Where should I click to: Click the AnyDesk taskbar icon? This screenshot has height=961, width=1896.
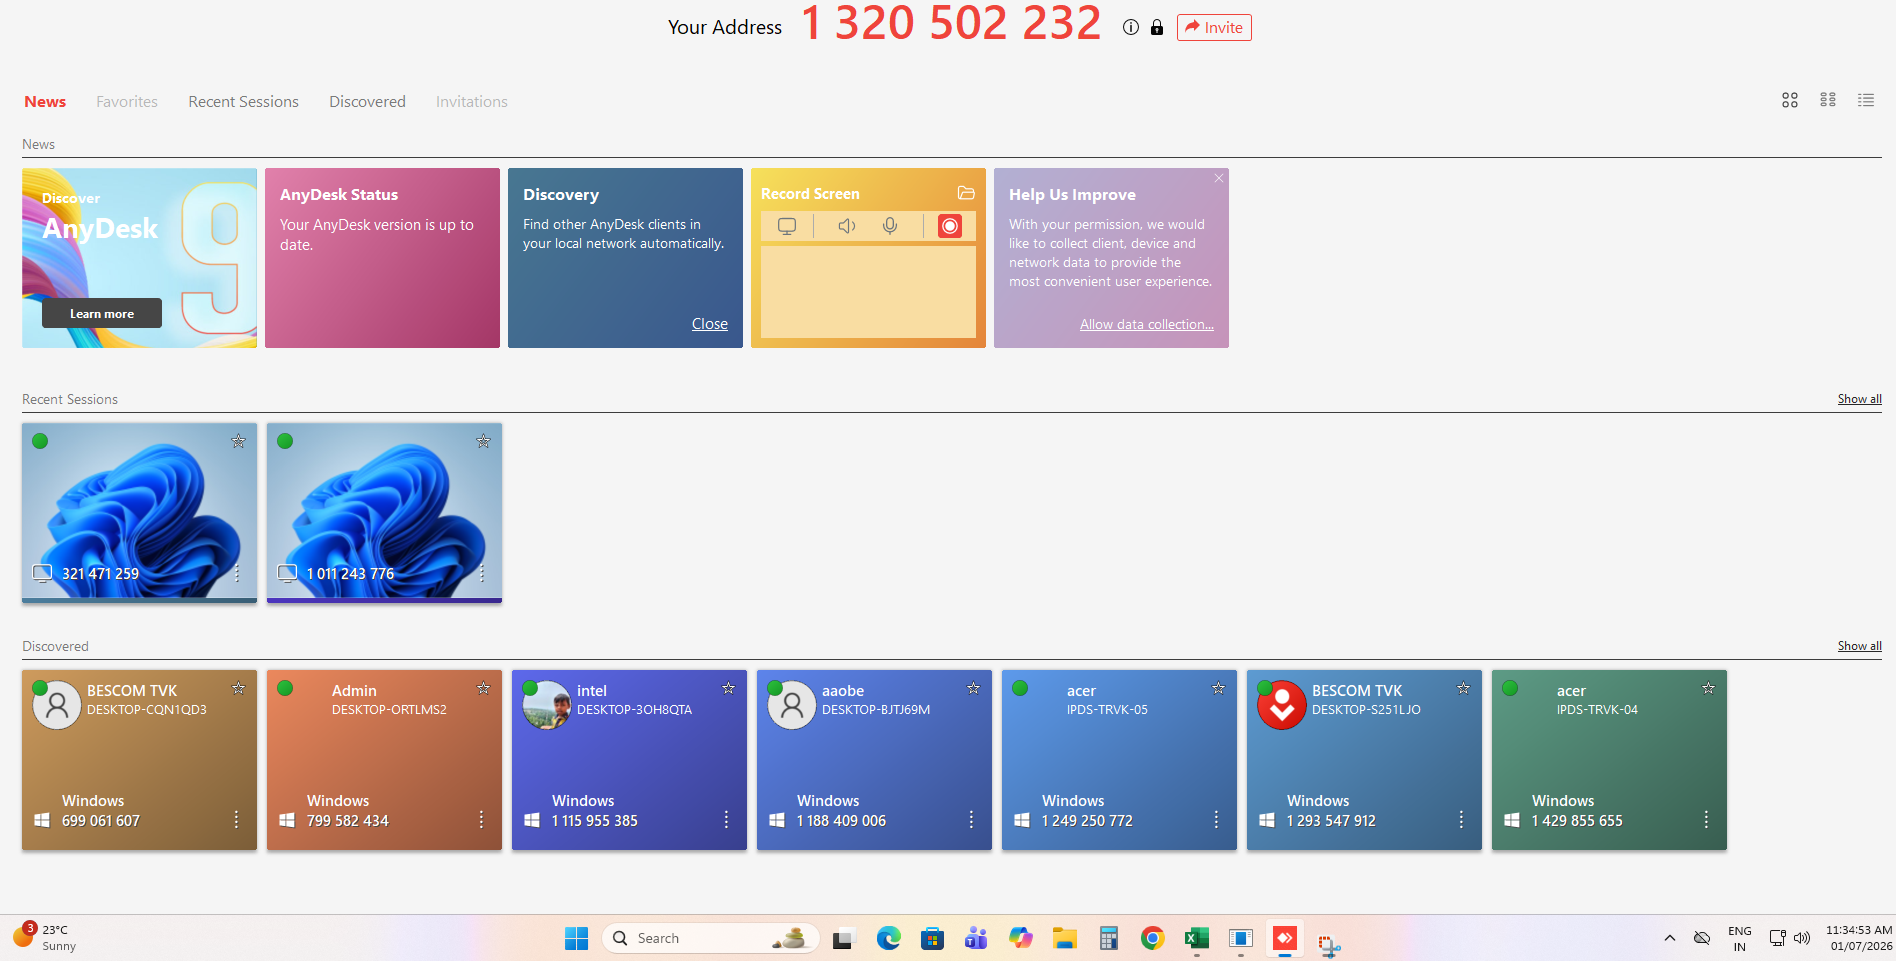(x=1285, y=938)
